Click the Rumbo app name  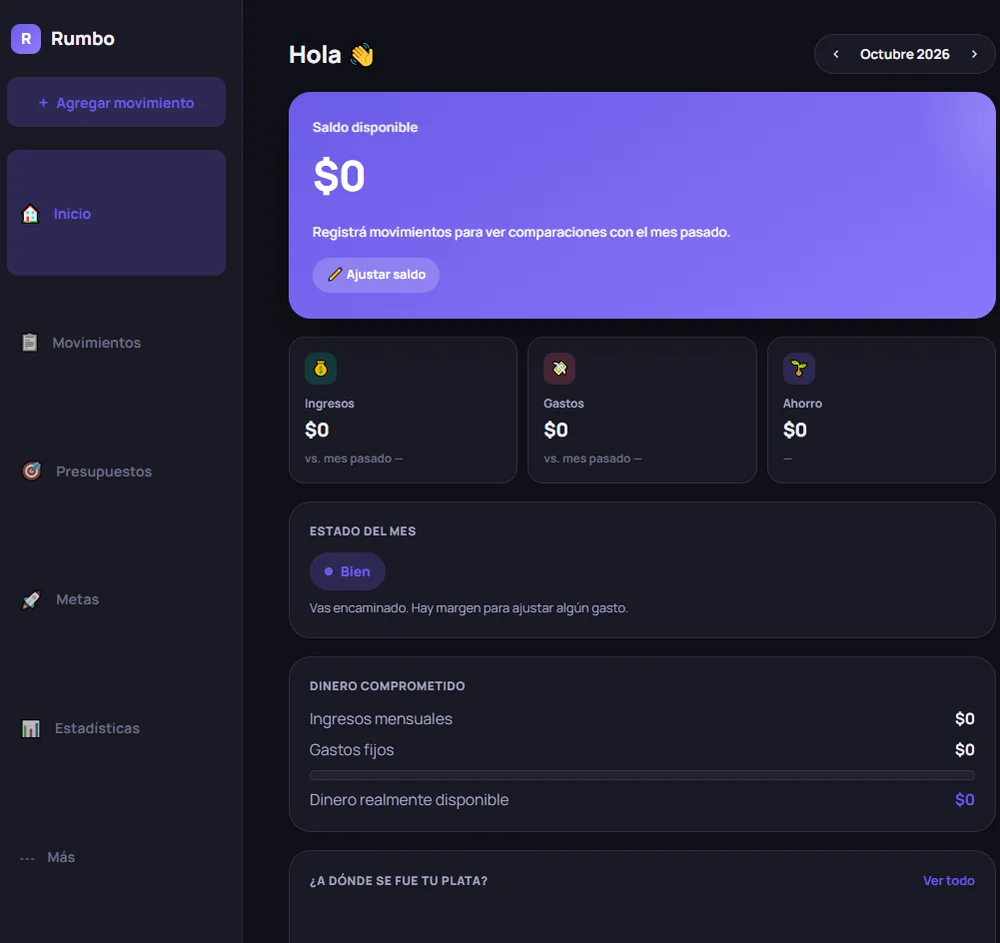83,39
